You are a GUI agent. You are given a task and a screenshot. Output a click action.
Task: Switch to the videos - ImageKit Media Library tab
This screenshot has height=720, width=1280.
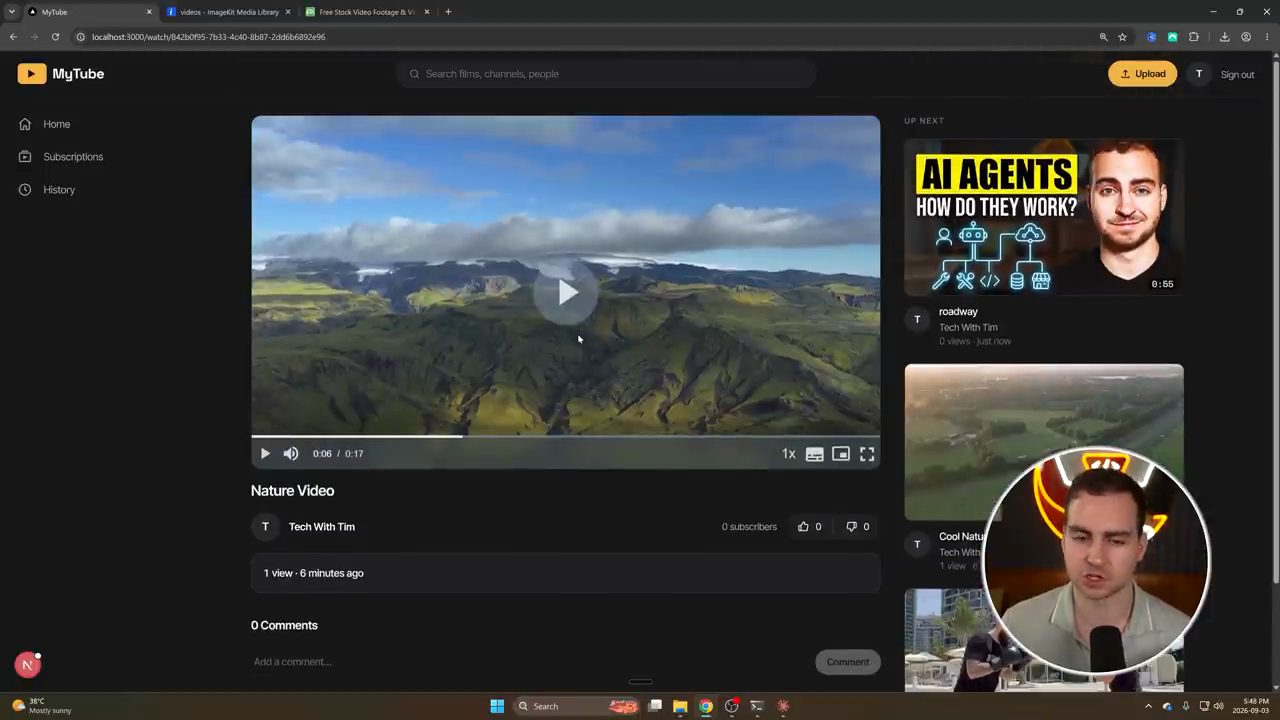pyautogui.click(x=229, y=12)
